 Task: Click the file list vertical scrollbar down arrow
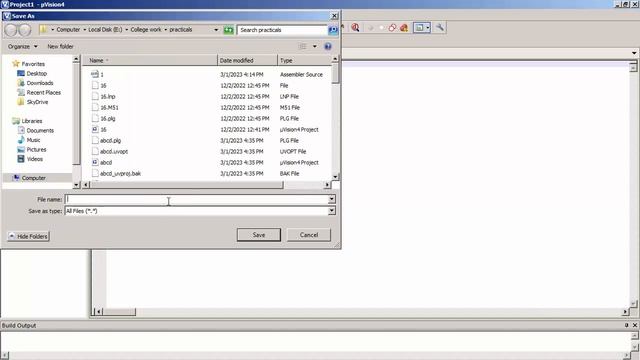(x=335, y=177)
